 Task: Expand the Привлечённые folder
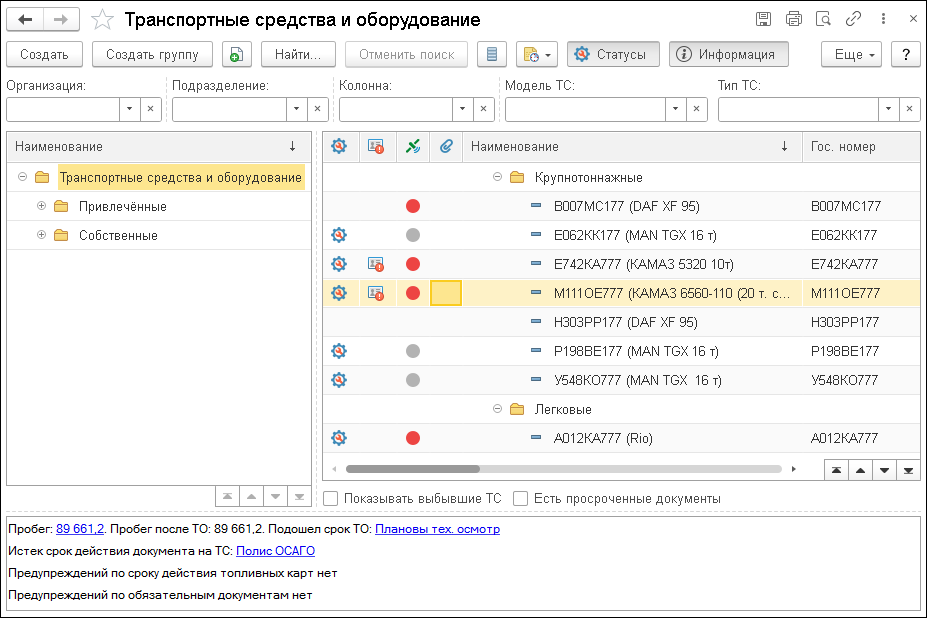[x=41, y=206]
